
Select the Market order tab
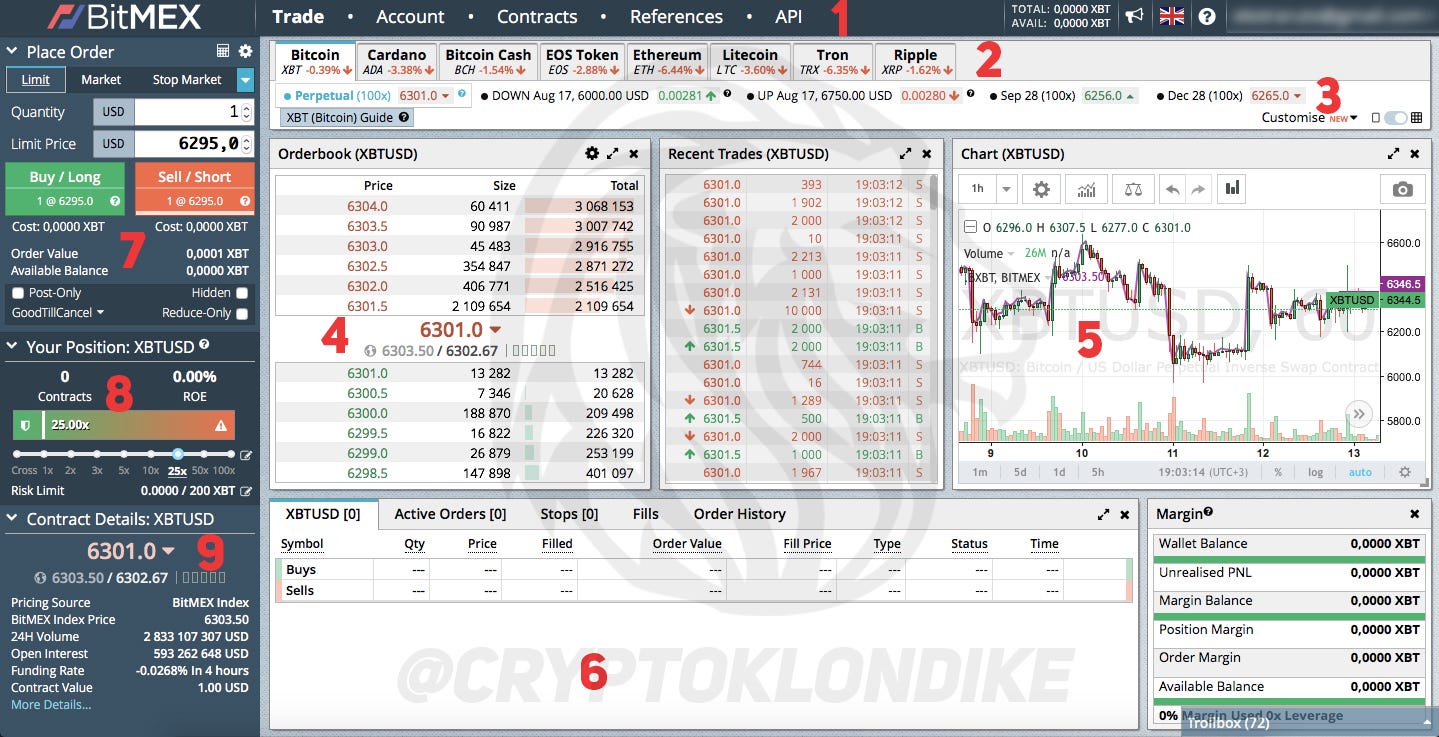click(101, 80)
